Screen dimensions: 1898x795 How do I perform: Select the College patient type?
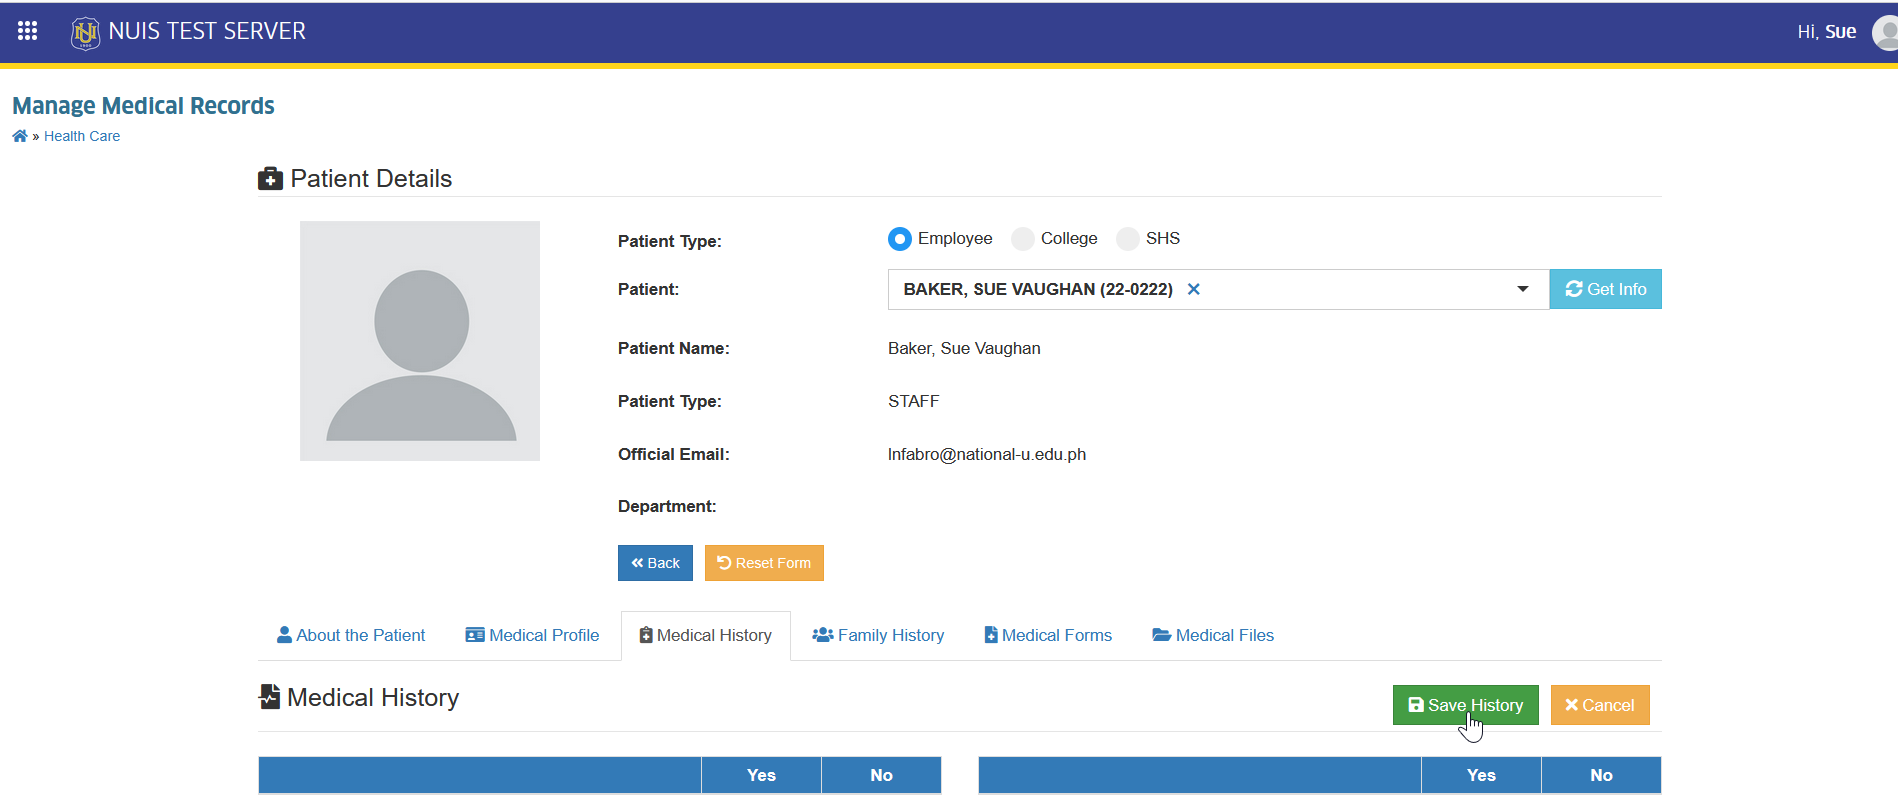point(1023,239)
